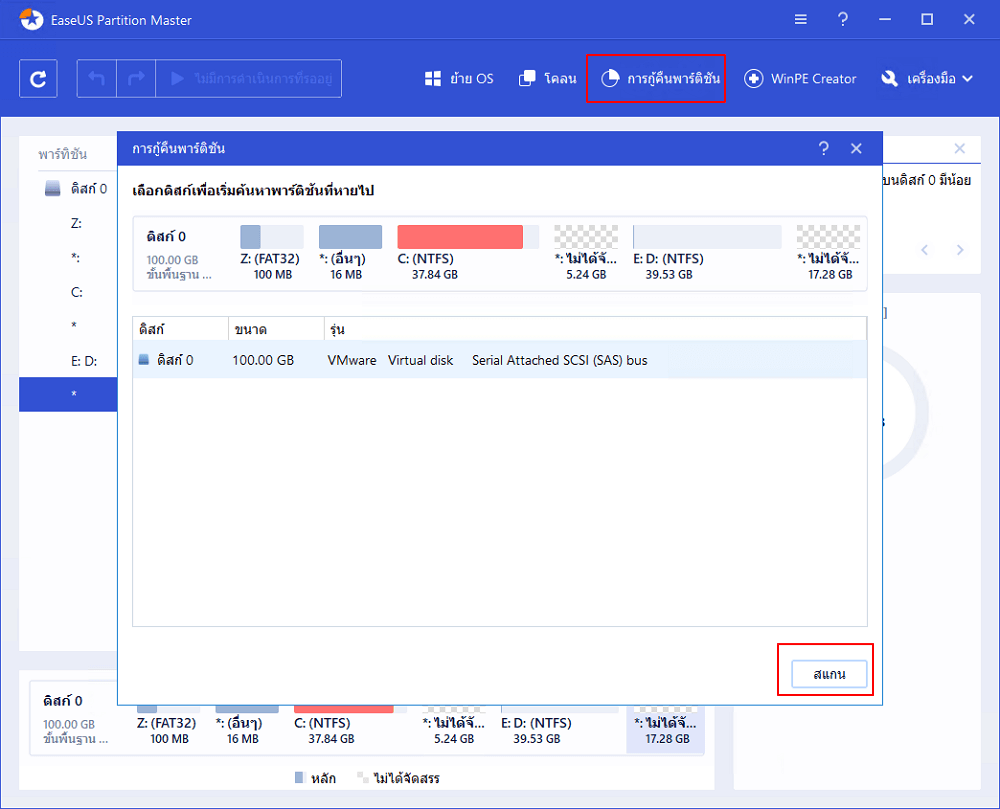Image resolution: width=1000 pixels, height=809 pixels.
Task: Open การกู้คืนพาร์ติชัน in the toolbar
Action: coord(660,78)
